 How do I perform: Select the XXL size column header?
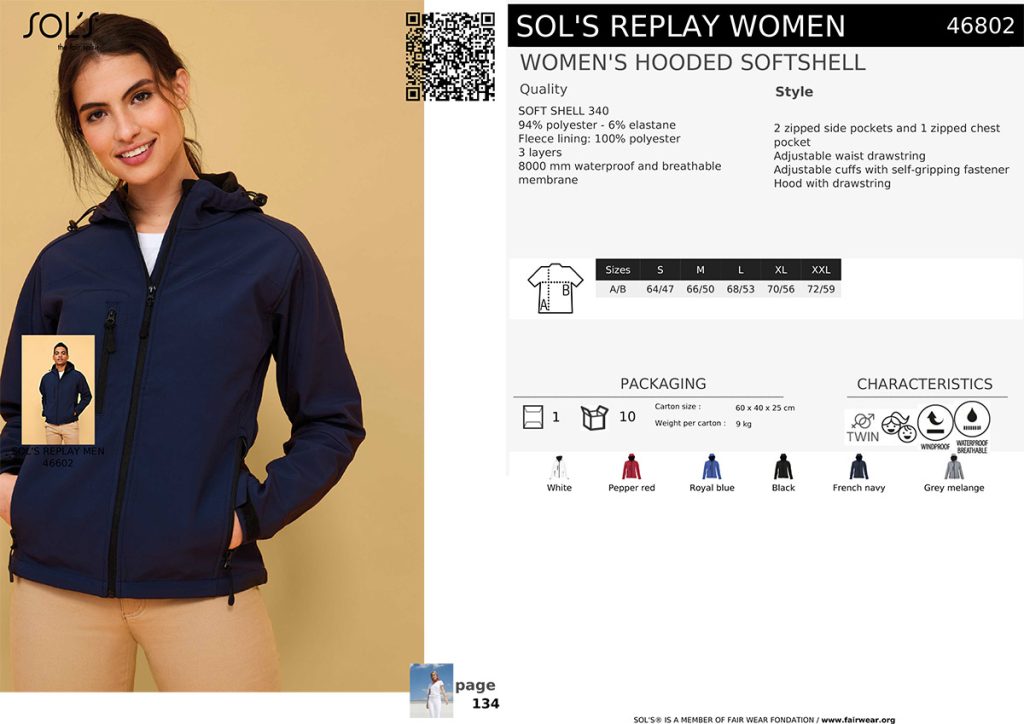(x=821, y=270)
